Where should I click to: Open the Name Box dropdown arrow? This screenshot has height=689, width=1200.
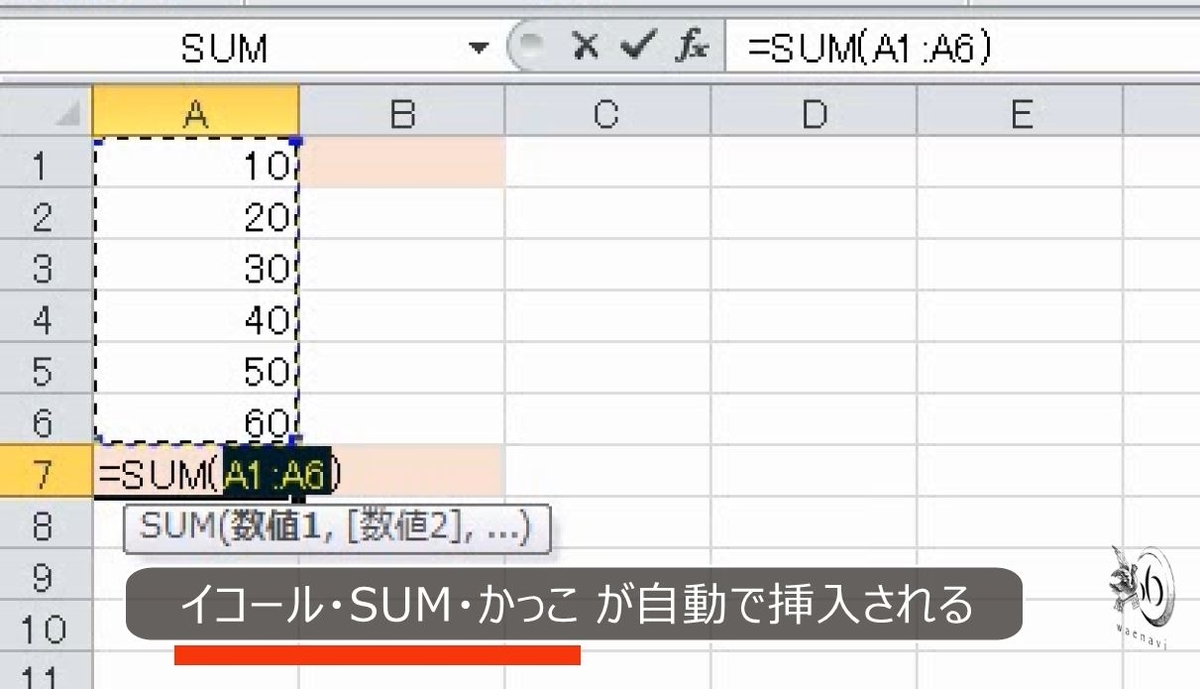point(479,48)
